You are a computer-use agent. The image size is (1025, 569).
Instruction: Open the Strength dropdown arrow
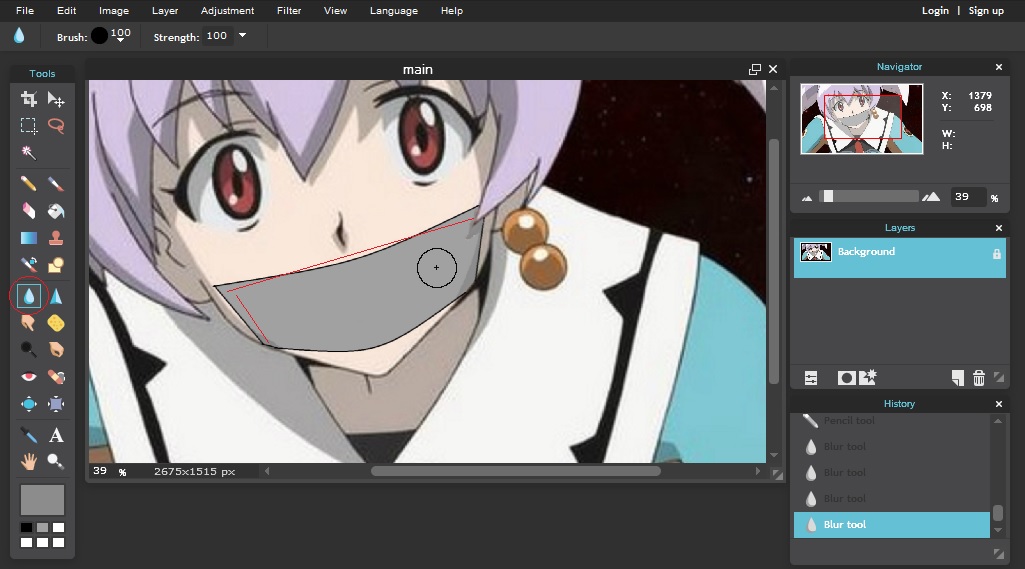(243, 35)
